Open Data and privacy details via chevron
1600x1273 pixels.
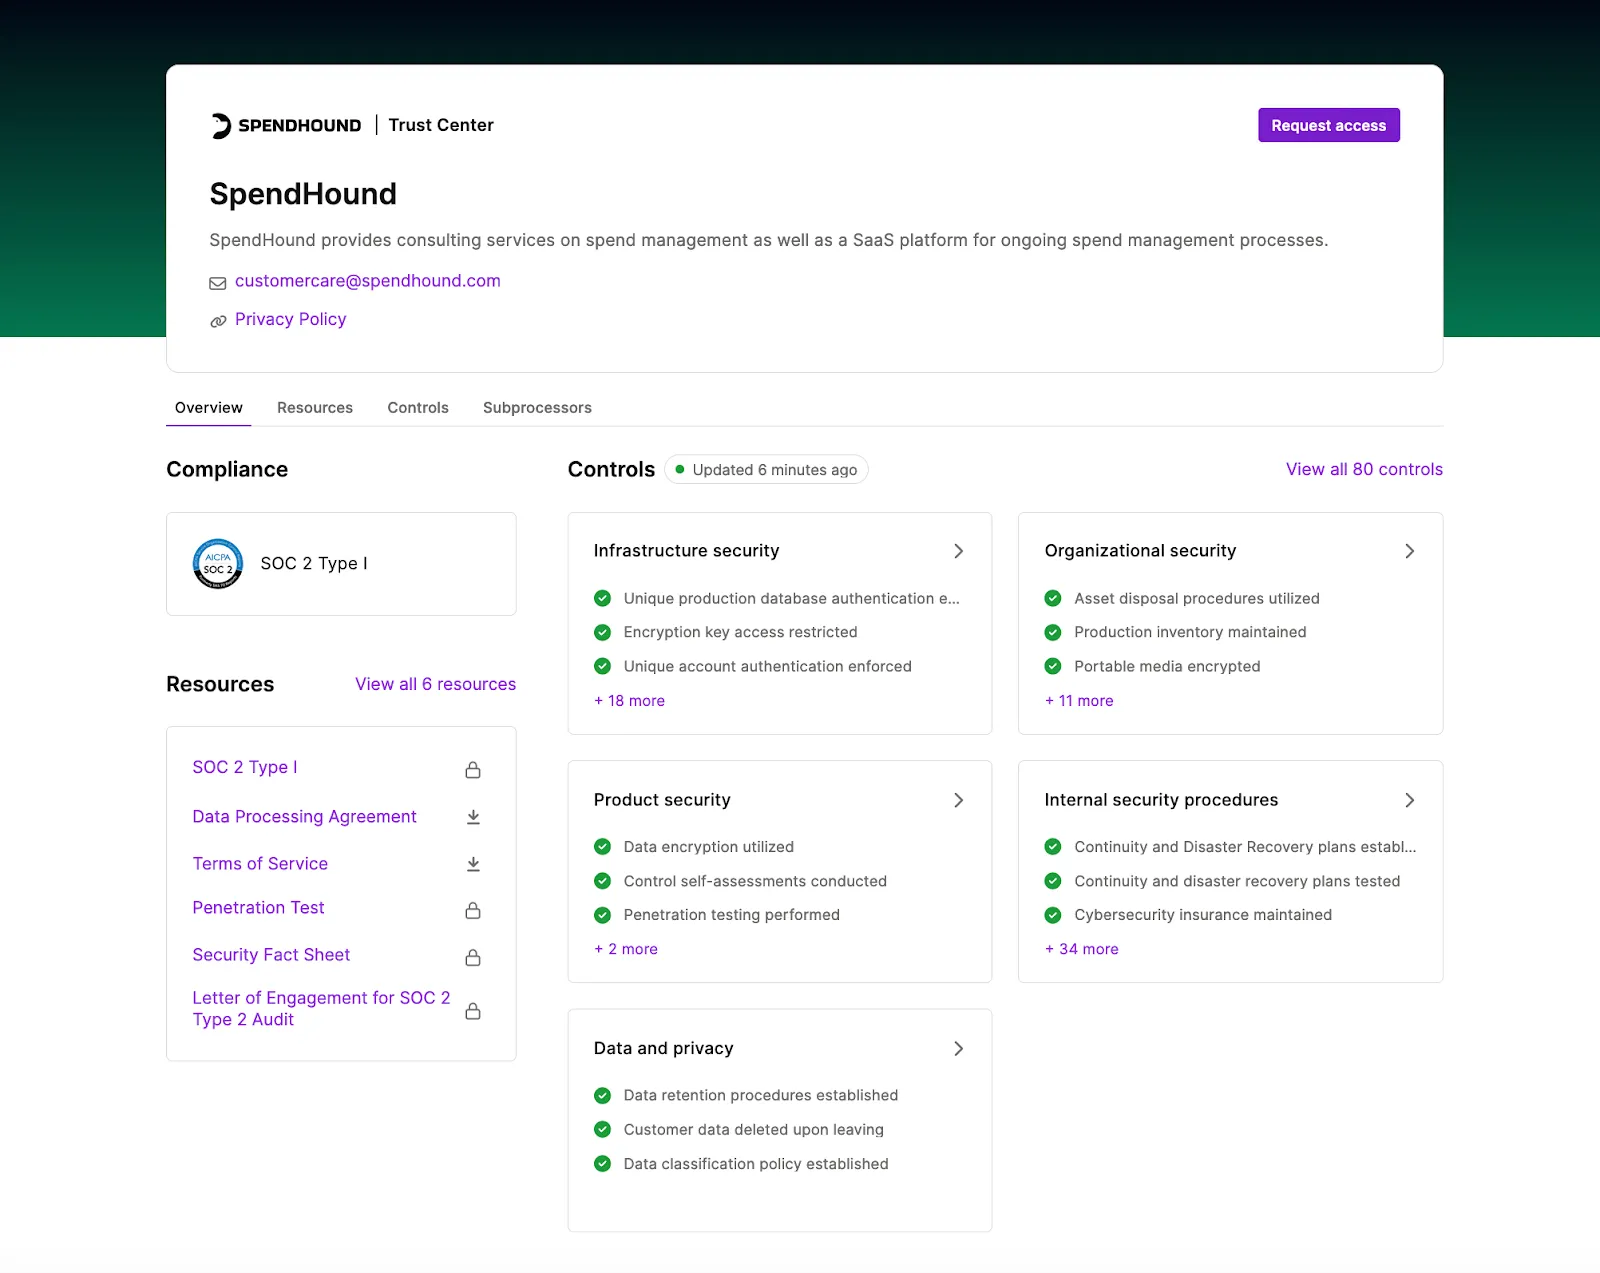click(x=958, y=1048)
